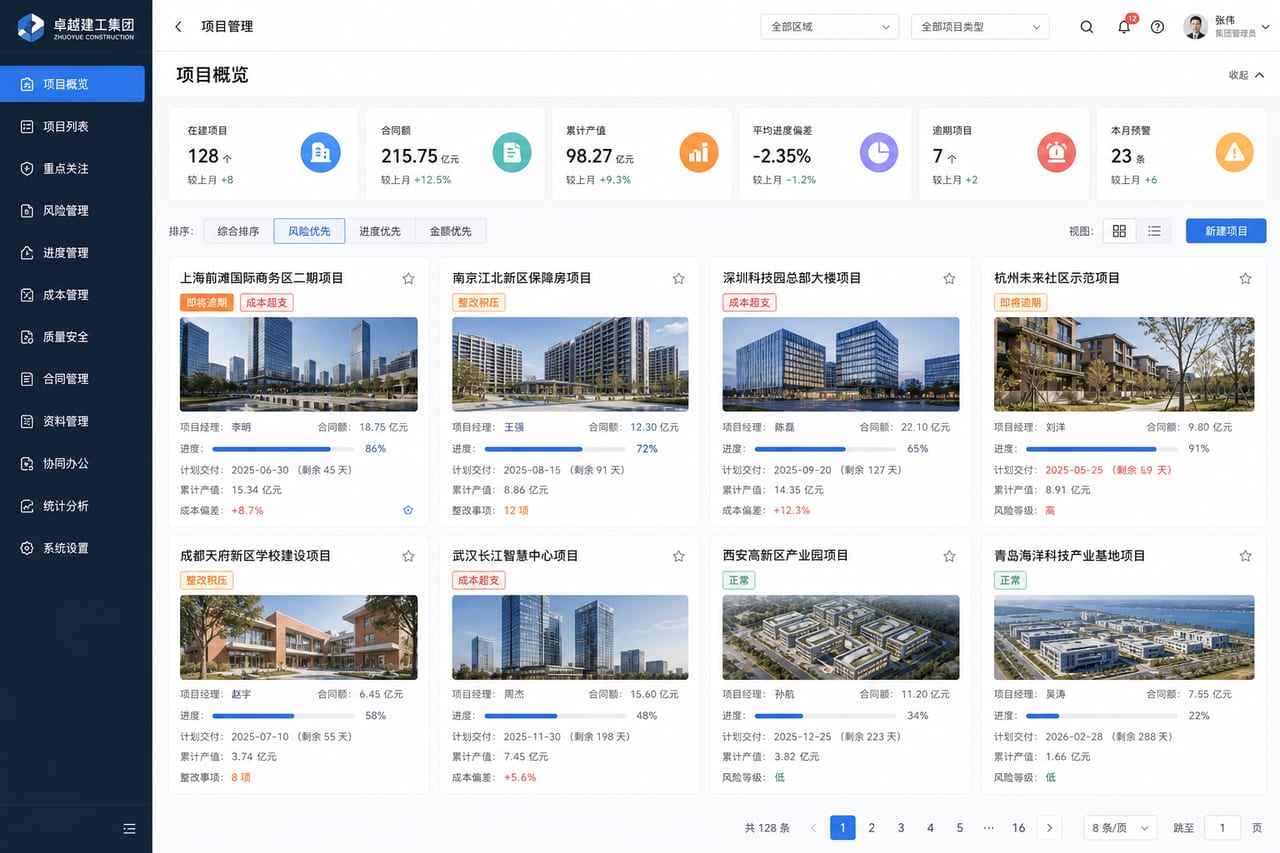Click the 在建项目 blue building icon

point(321,152)
